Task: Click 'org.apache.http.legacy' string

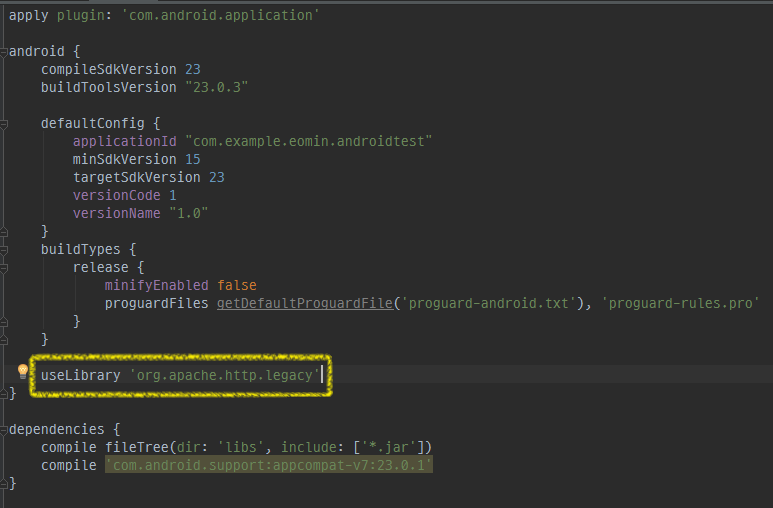Action: point(224,375)
